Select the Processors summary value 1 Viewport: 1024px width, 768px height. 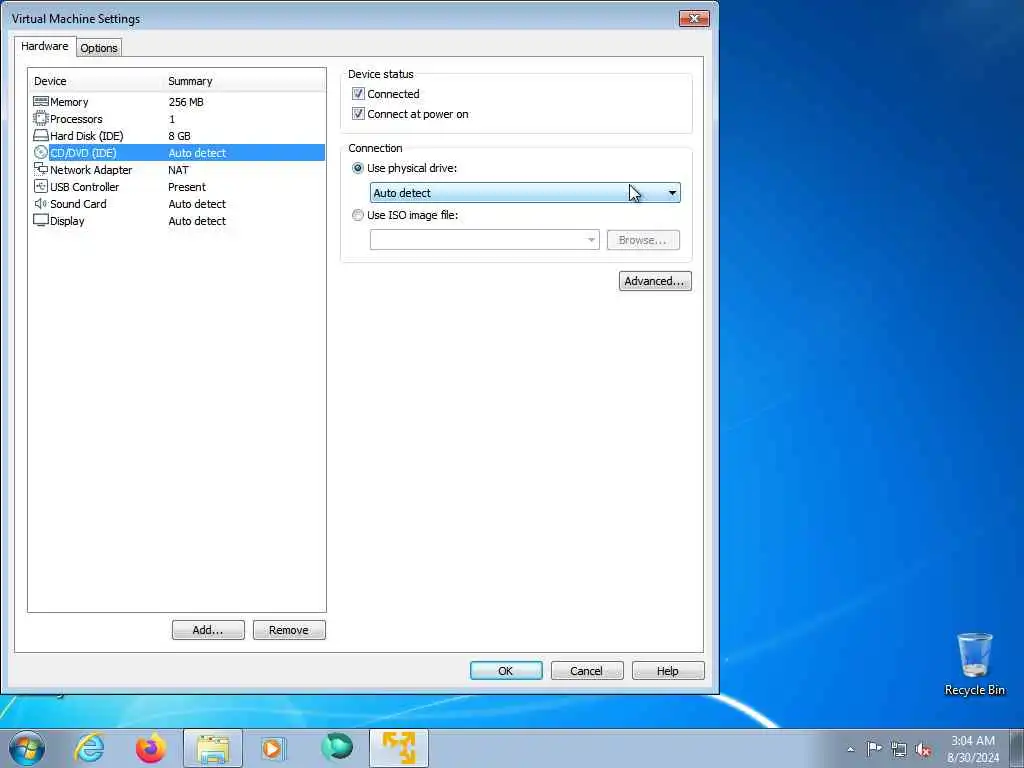point(172,119)
